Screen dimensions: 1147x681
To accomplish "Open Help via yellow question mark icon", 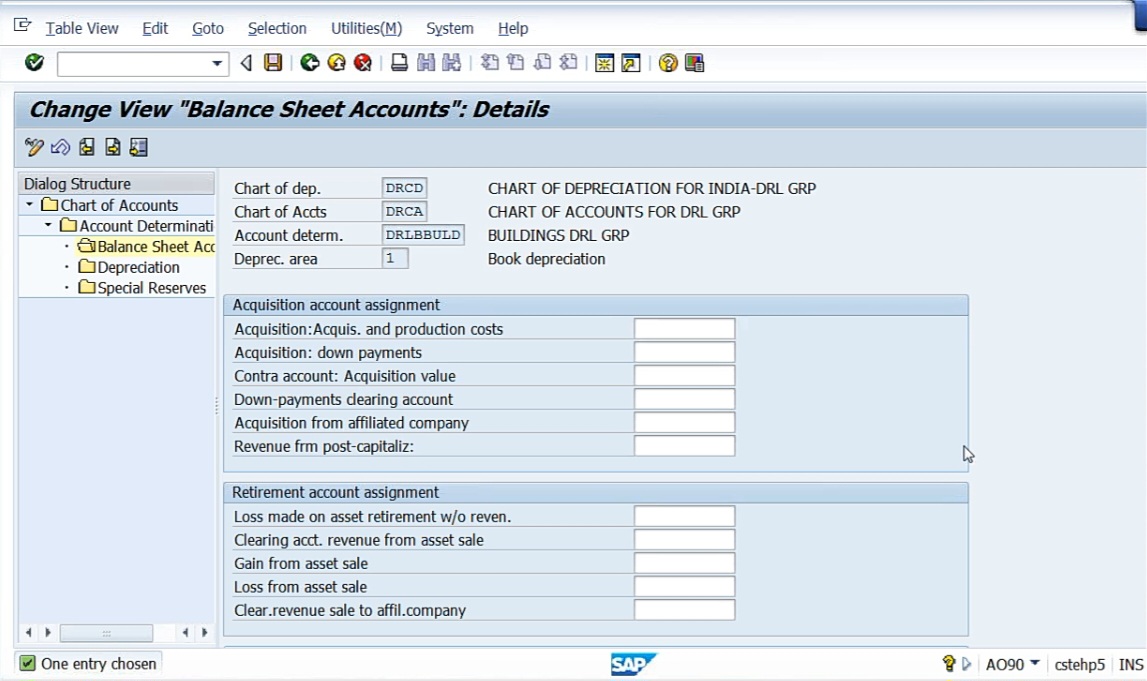I will tap(668, 63).
